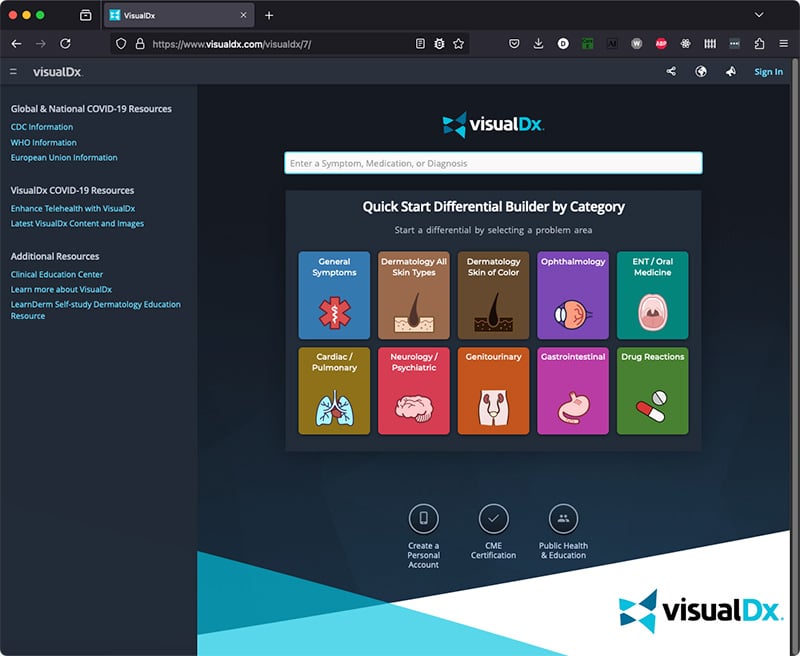Open the gray W circle extension icon
800x656 pixels.
click(x=636, y=44)
